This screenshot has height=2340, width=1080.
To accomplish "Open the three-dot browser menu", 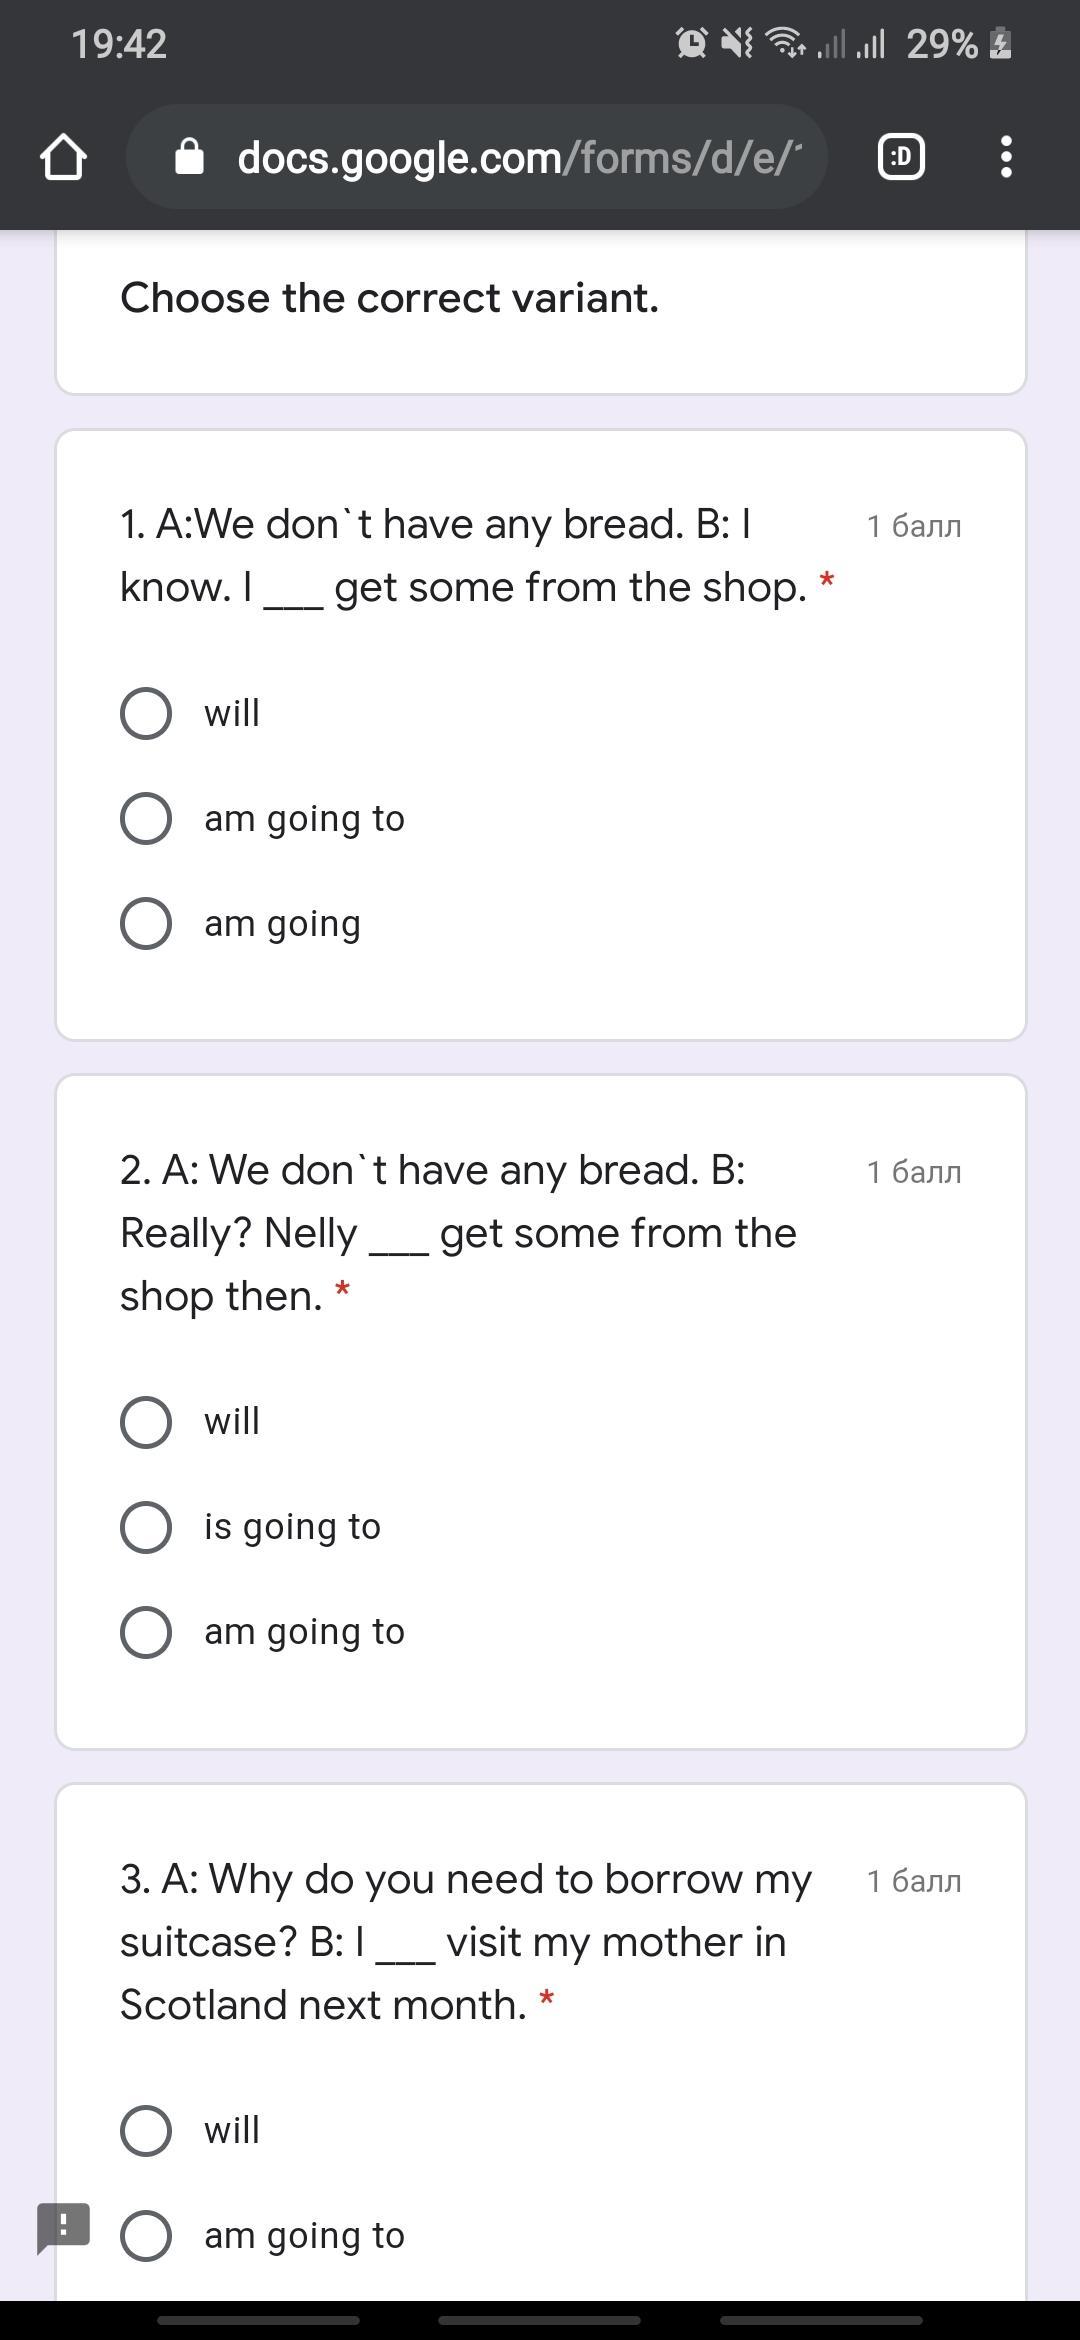I will tap(1006, 157).
